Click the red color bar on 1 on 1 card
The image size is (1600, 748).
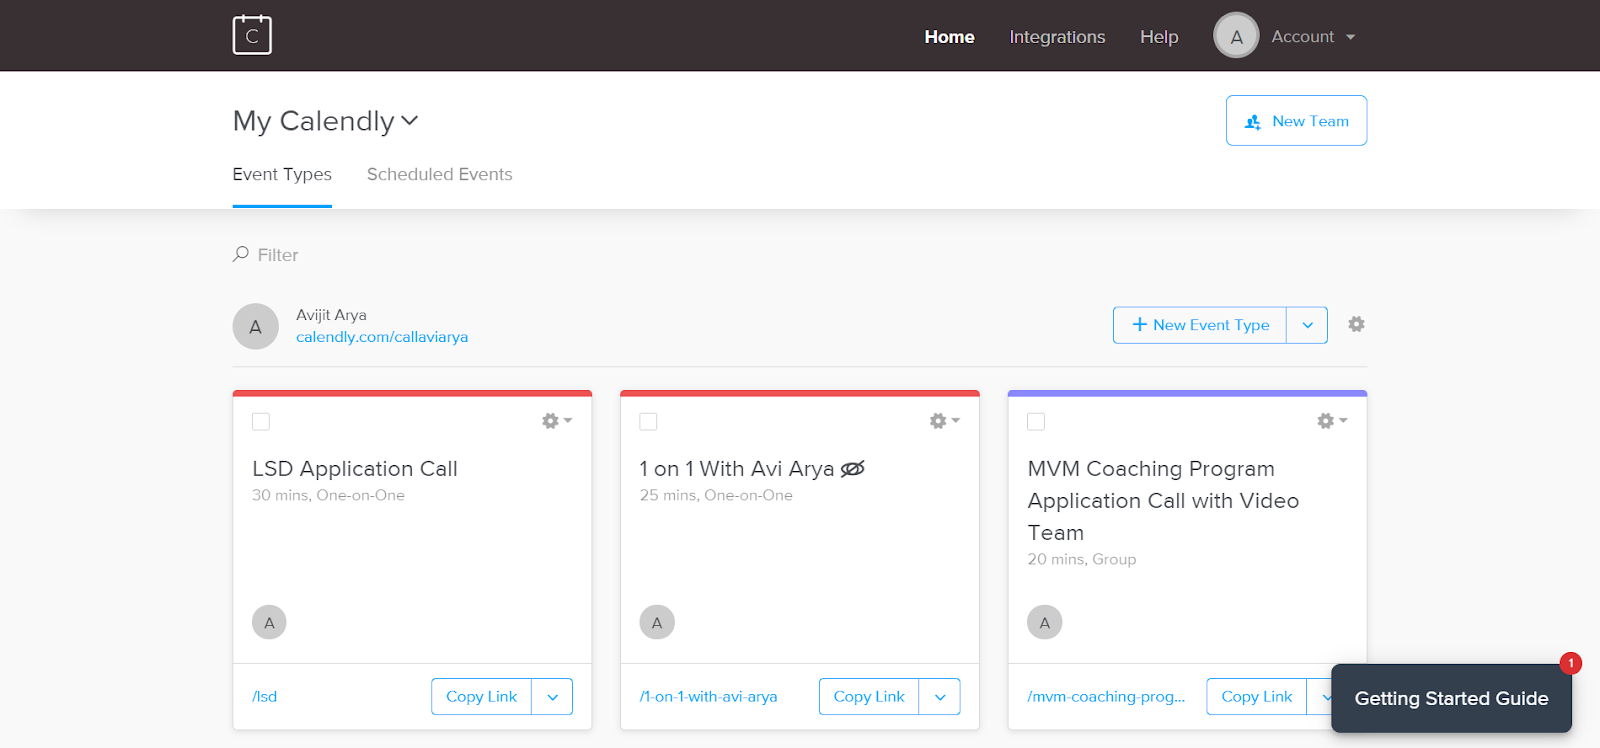(800, 393)
